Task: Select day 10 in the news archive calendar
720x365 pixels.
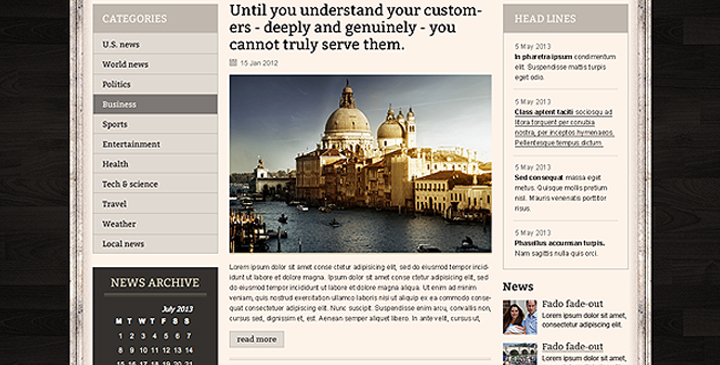Action: click(x=143, y=350)
